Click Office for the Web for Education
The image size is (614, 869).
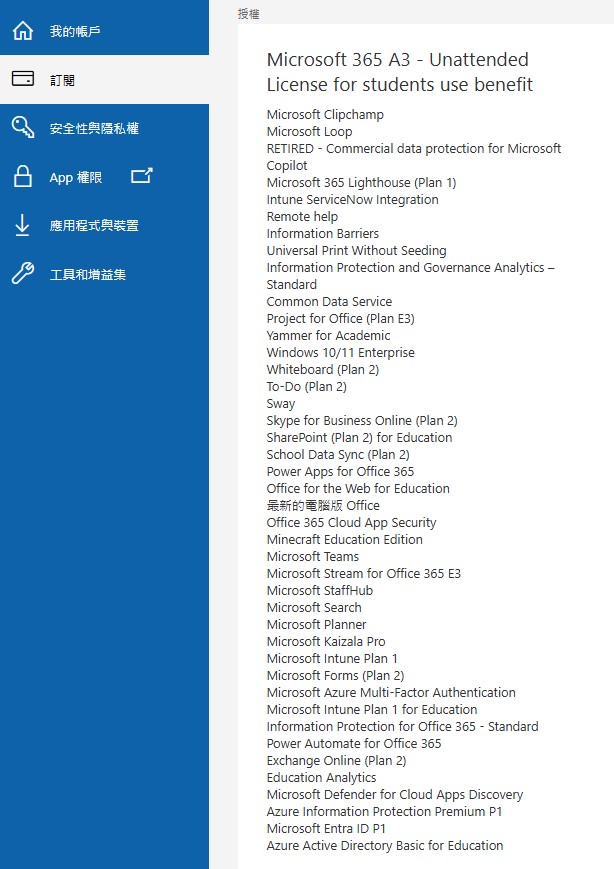coord(358,489)
